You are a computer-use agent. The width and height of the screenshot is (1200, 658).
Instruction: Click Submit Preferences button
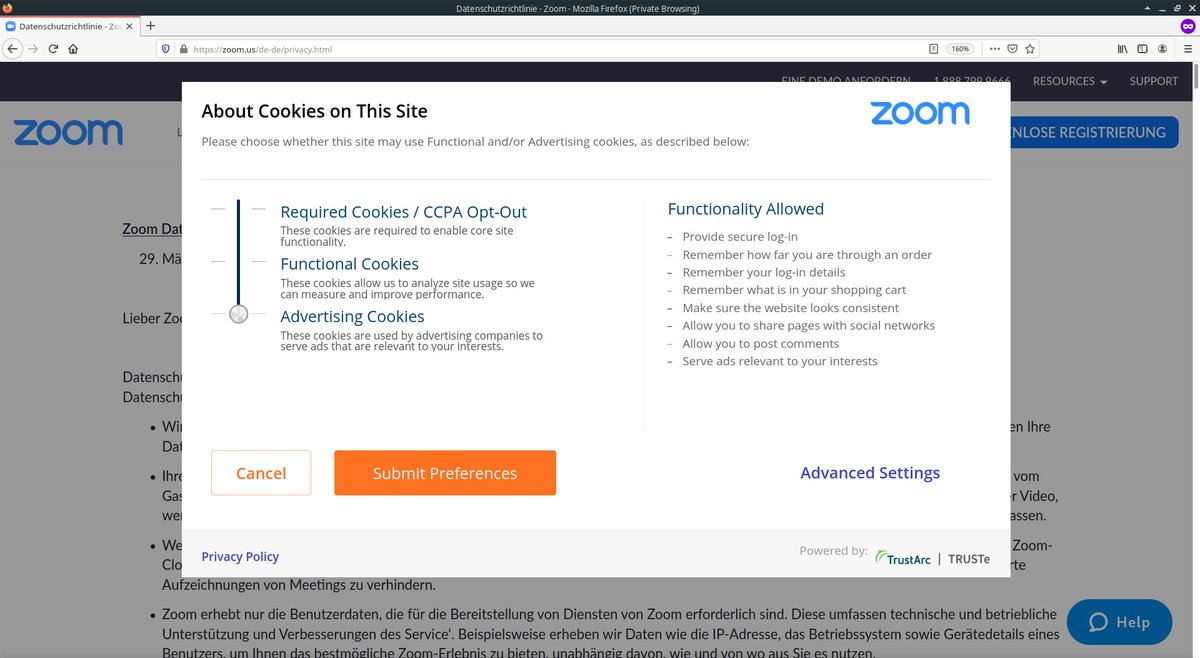(x=445, y=473)
